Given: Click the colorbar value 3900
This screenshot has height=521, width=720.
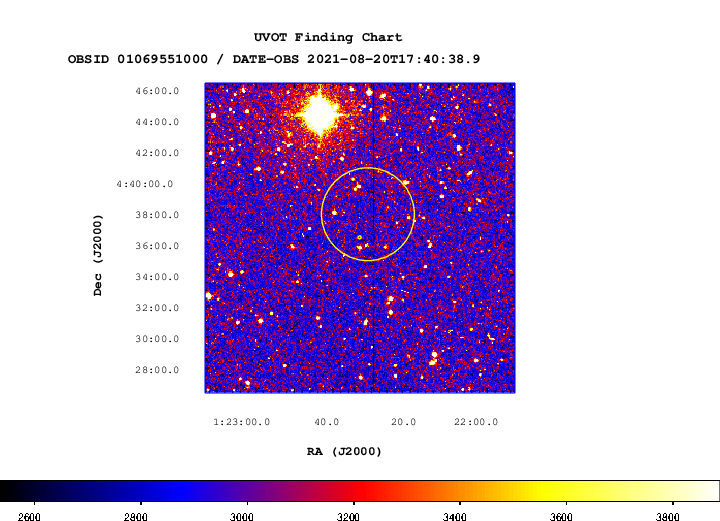Looking at the screenshot, I should click(x=667, y=517).
